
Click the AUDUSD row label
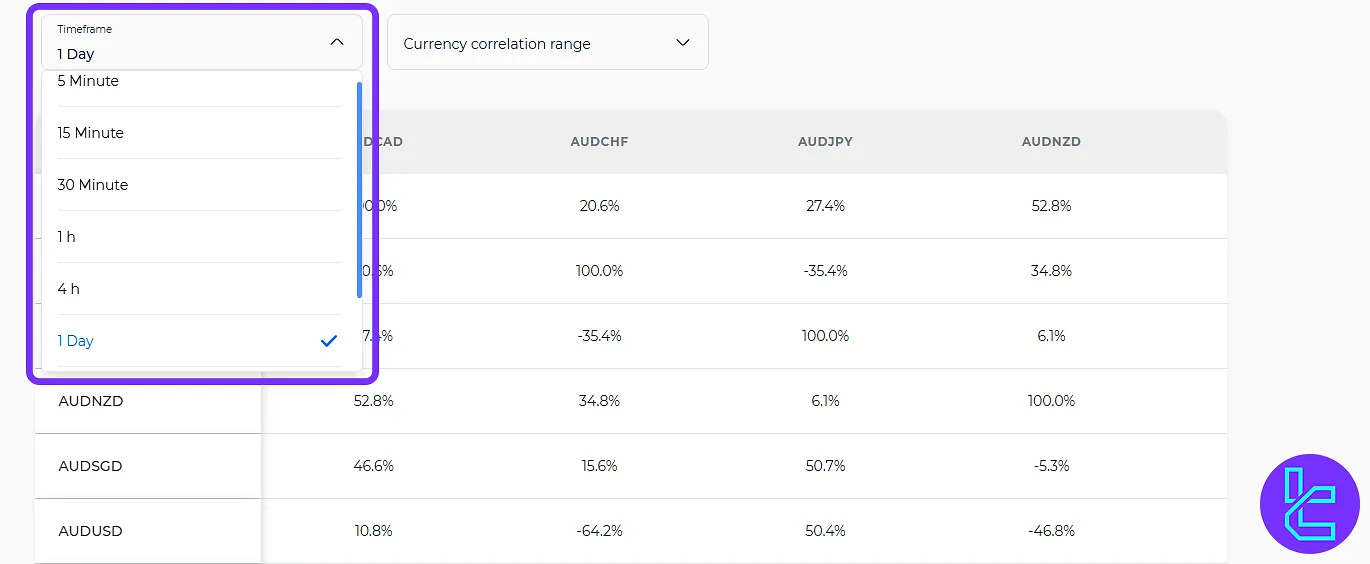(91, 531)
